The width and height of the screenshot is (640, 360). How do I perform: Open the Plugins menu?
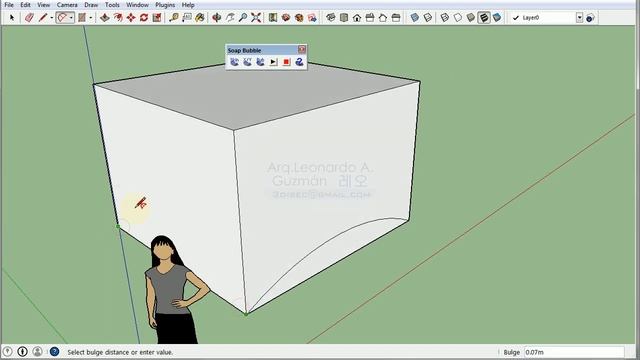(165, 5)
